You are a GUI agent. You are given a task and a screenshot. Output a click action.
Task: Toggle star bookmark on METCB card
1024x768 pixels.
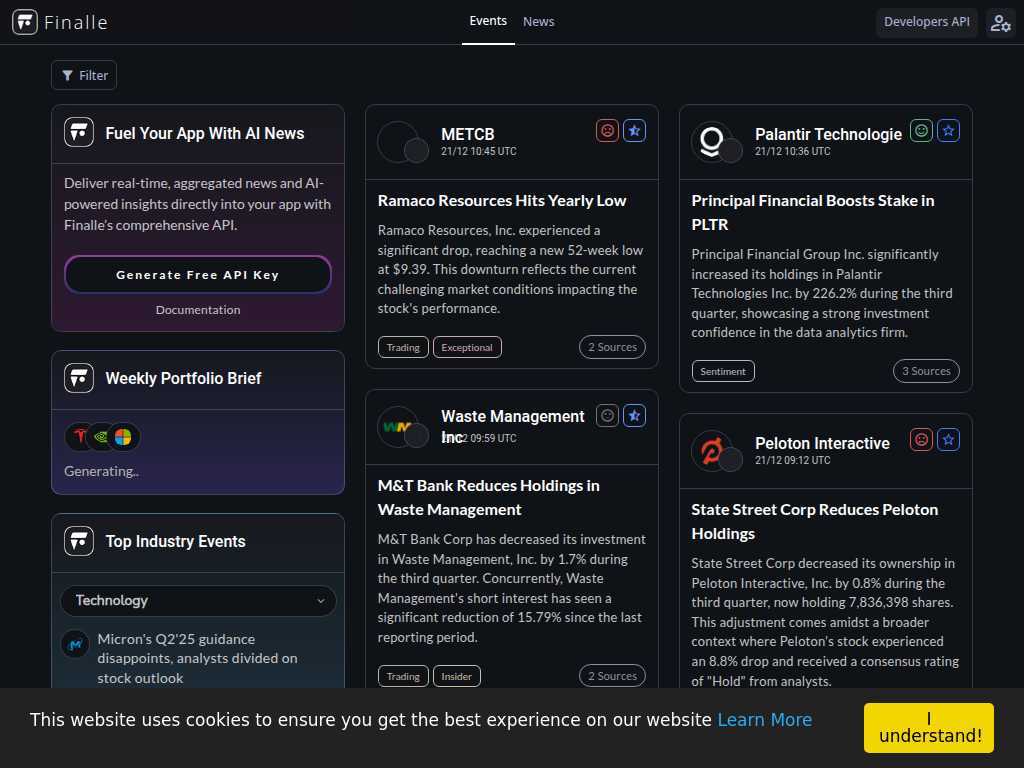click(634, 131)
